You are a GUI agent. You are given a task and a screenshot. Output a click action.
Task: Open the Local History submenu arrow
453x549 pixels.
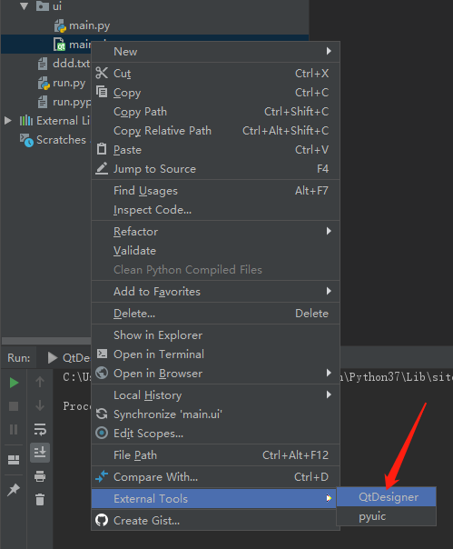[x=329, y=395]
